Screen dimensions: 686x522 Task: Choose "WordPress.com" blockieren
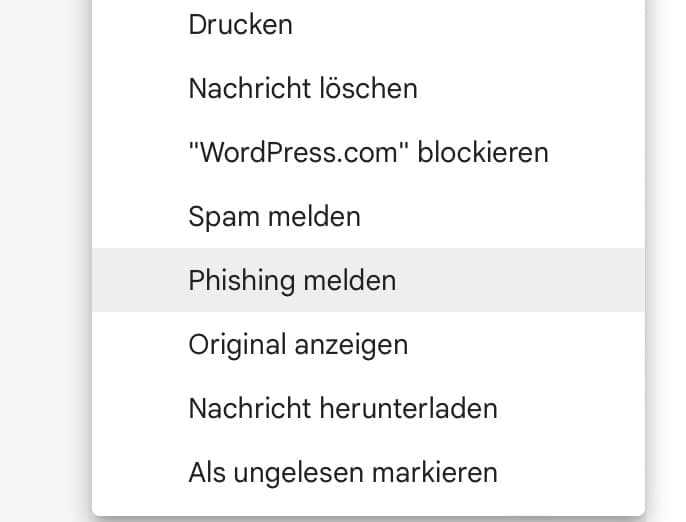coord(368,153)
